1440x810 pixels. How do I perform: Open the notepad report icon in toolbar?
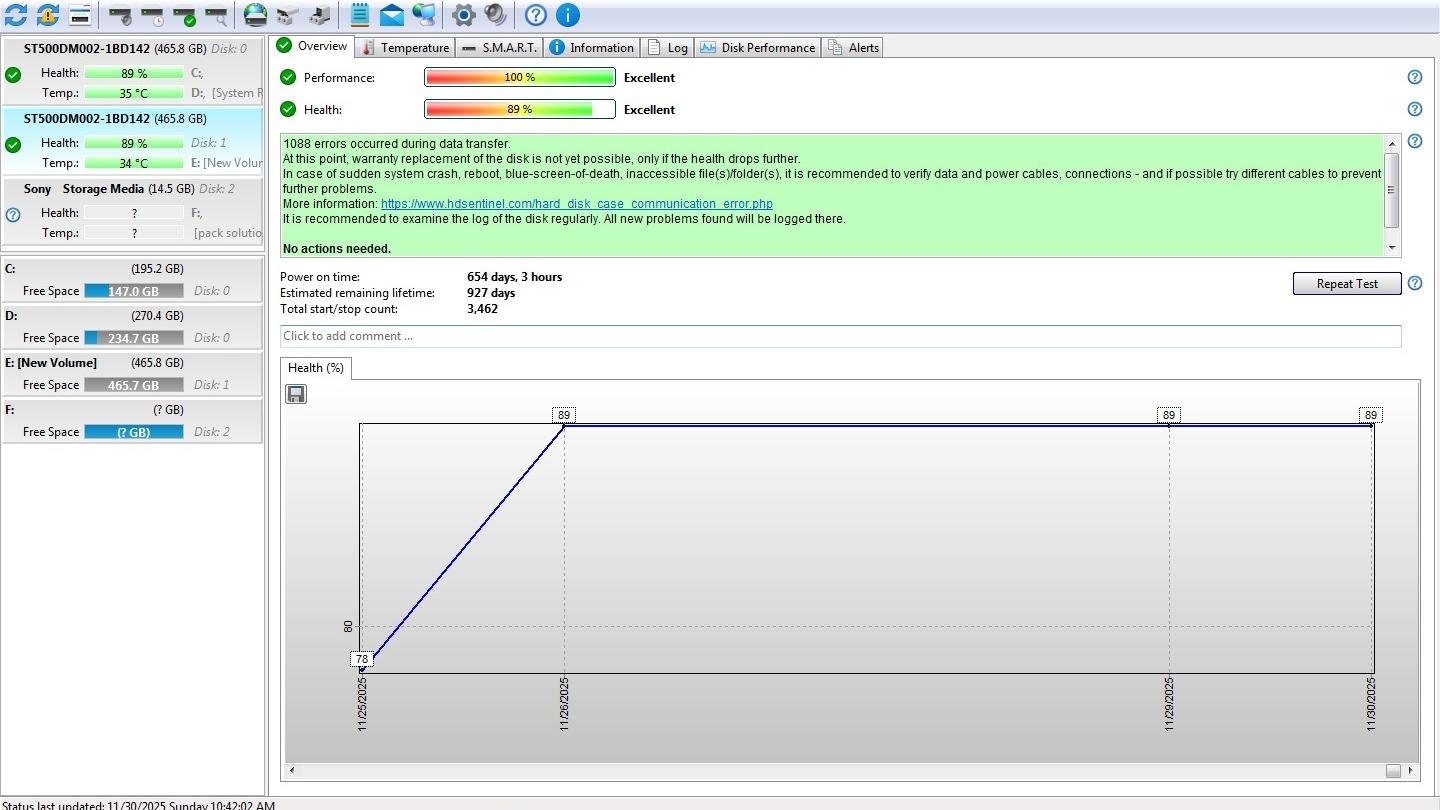[360, 15]
